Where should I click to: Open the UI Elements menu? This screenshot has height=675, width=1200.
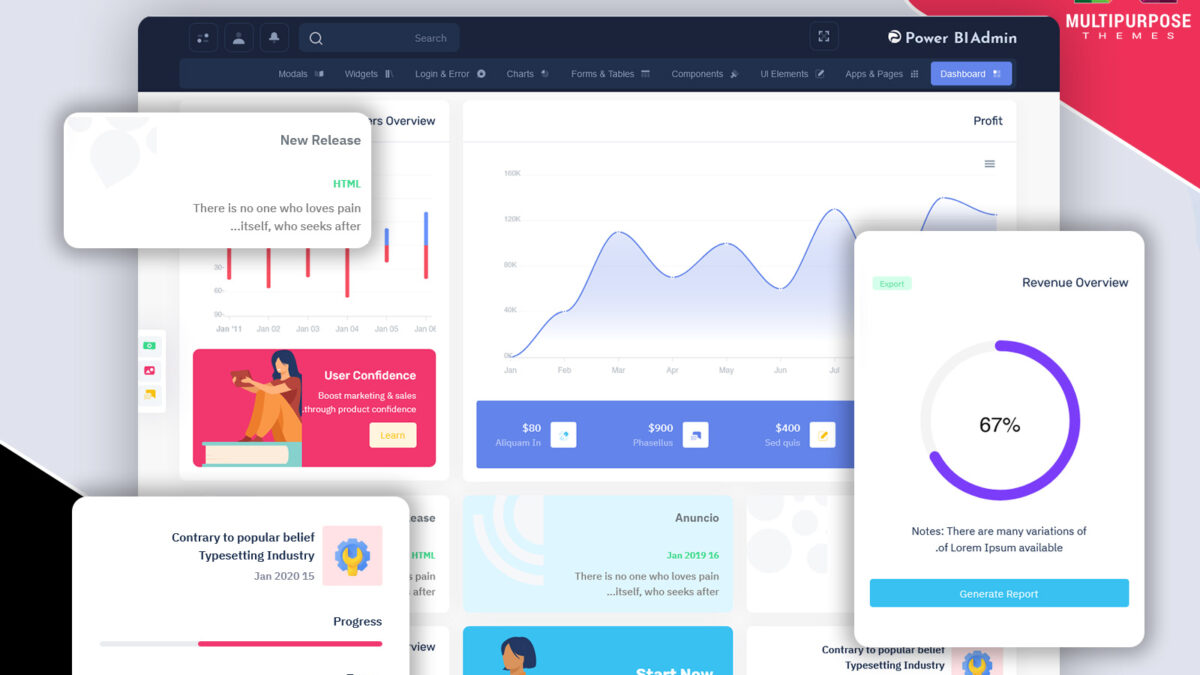pyautogui.click(x=792, y=74)
